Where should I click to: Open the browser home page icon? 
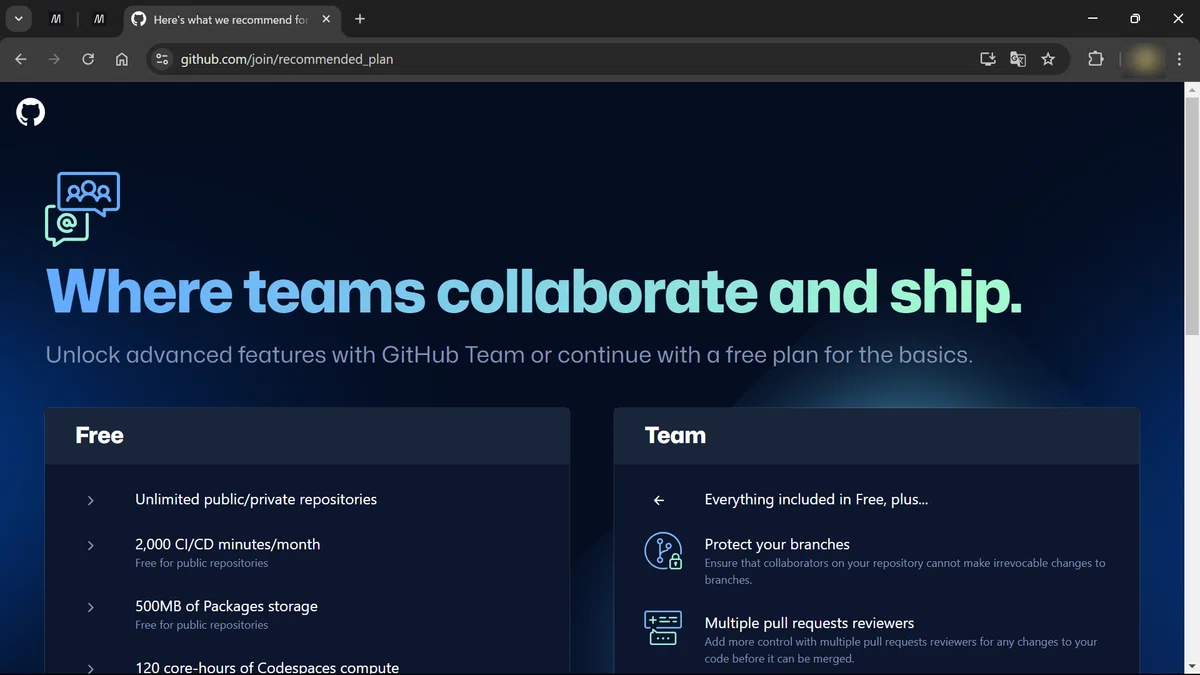point(122,59)
